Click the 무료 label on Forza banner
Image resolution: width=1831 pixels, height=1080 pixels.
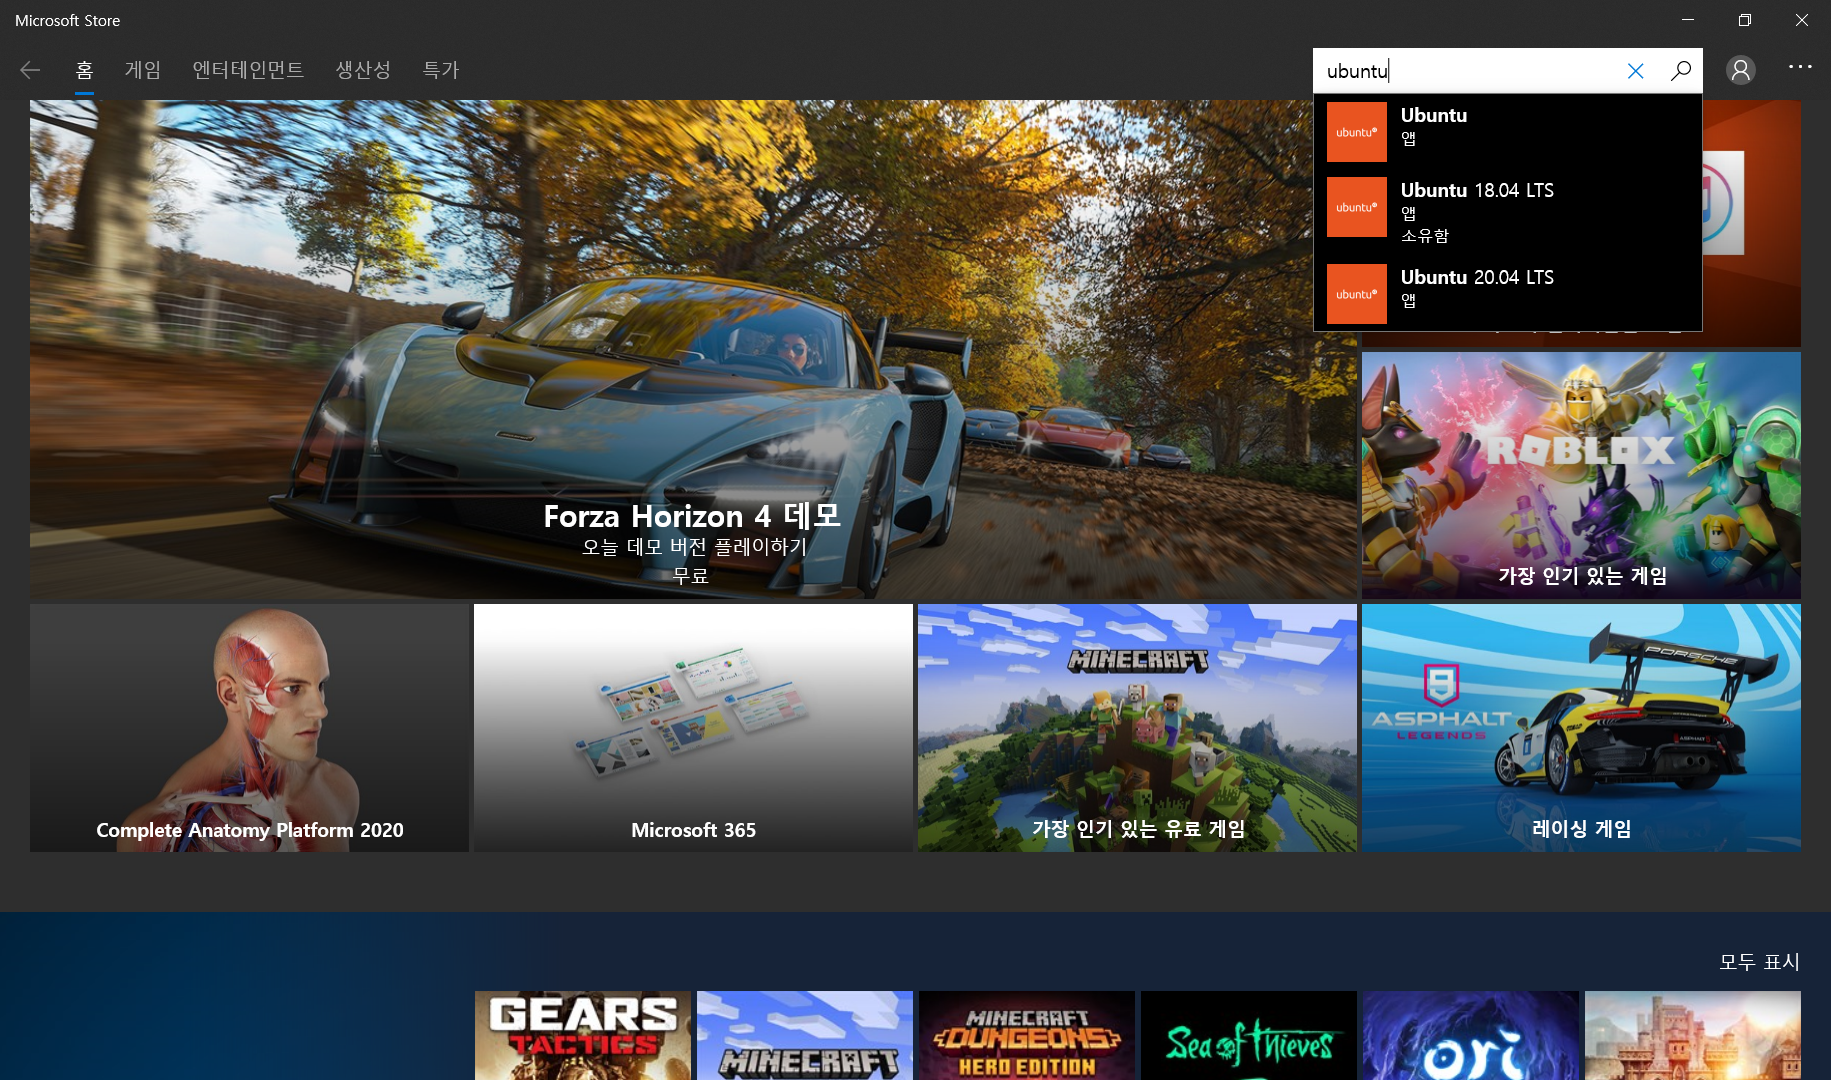pos(691,576)
